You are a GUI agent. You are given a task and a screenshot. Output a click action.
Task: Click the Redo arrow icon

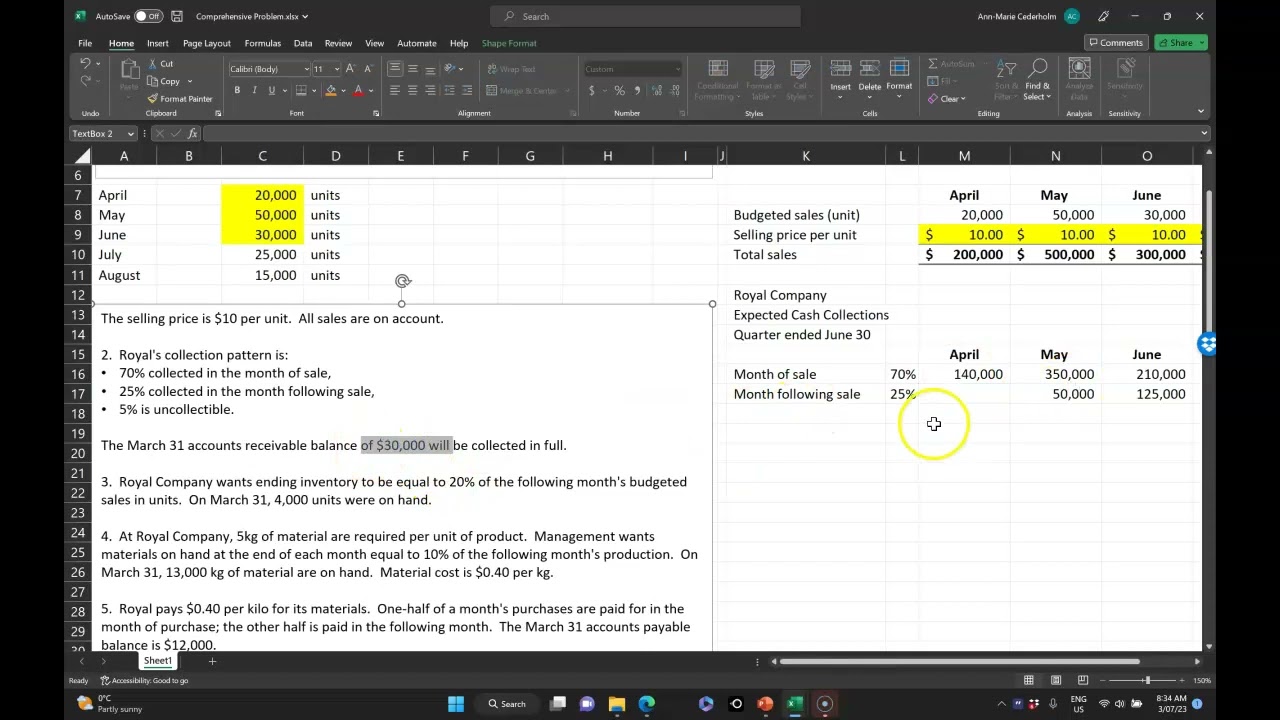tap(85, 81)
